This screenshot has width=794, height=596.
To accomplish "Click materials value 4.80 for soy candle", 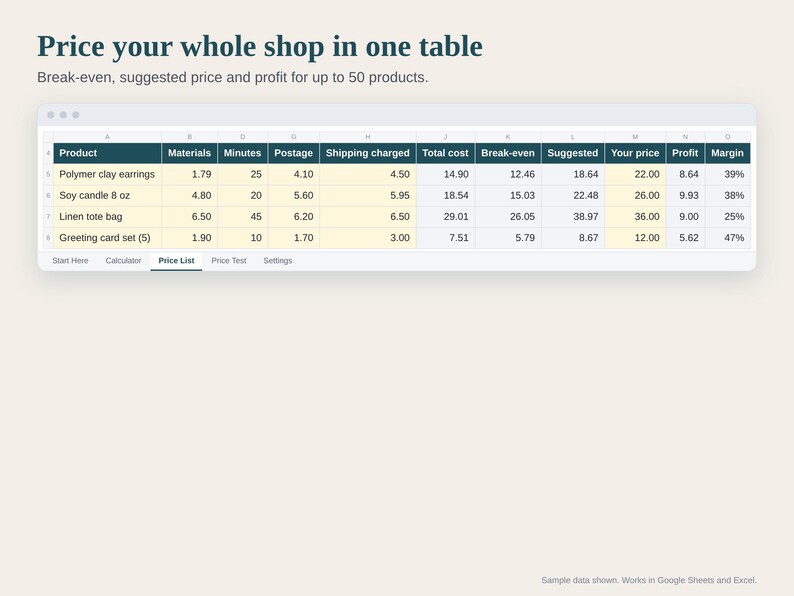I will [x=189, y=195].
